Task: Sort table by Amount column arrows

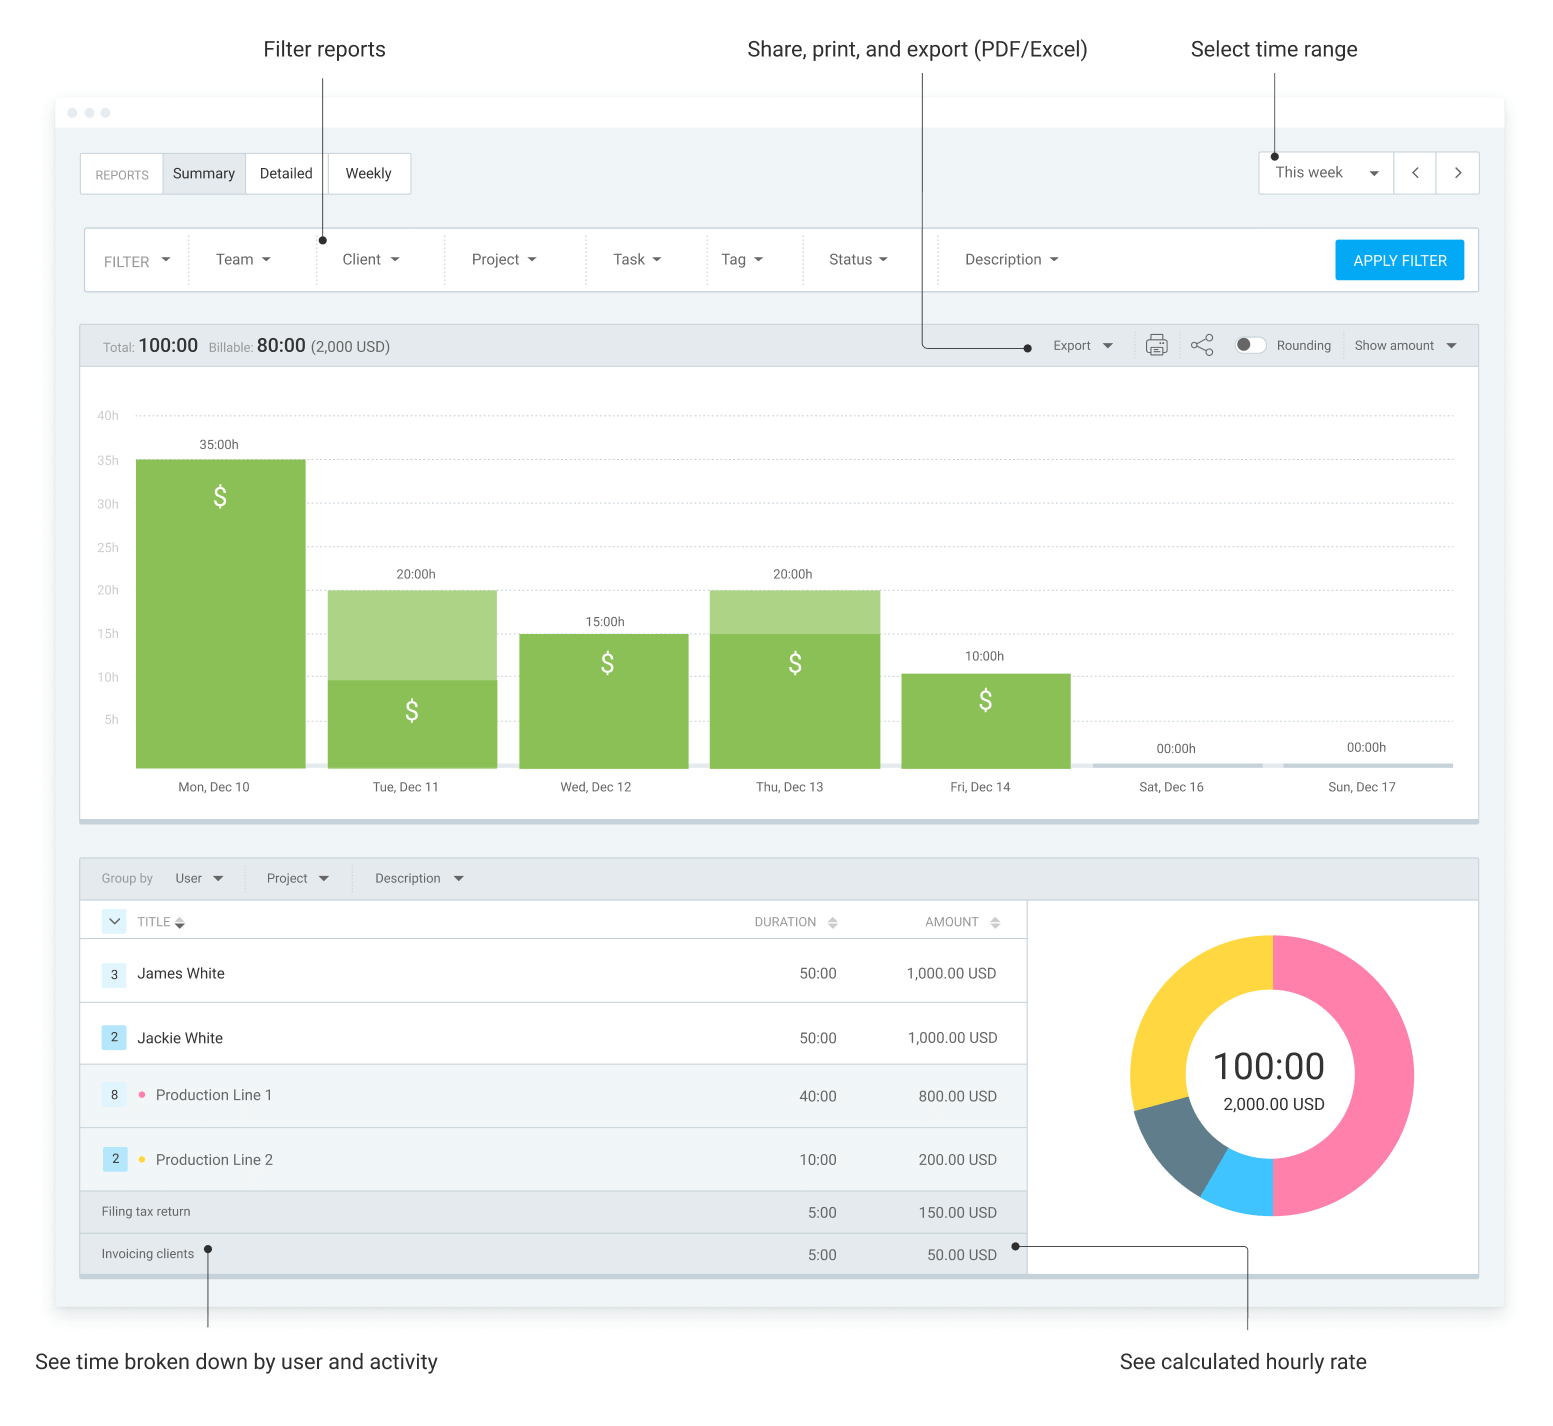Action: pos(995,922)
